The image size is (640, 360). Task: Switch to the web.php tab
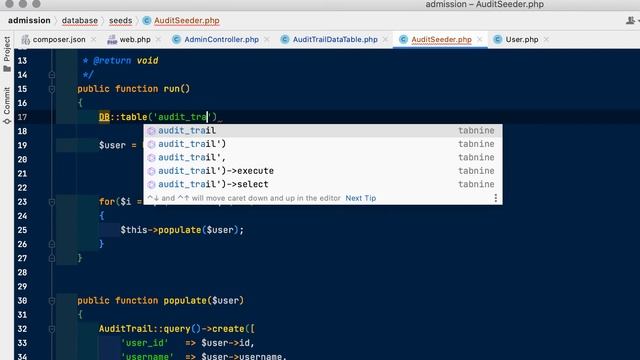click(x=135, y=40)
